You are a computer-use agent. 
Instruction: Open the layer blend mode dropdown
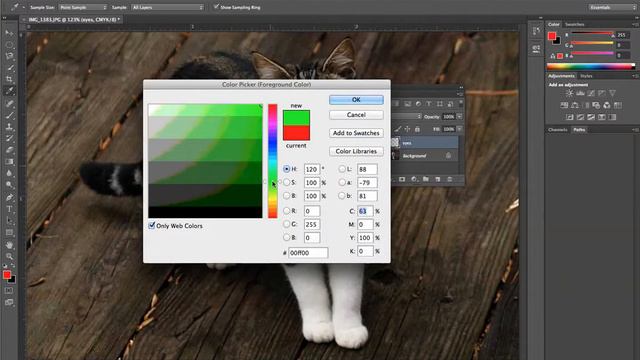[x=407, y=116]
